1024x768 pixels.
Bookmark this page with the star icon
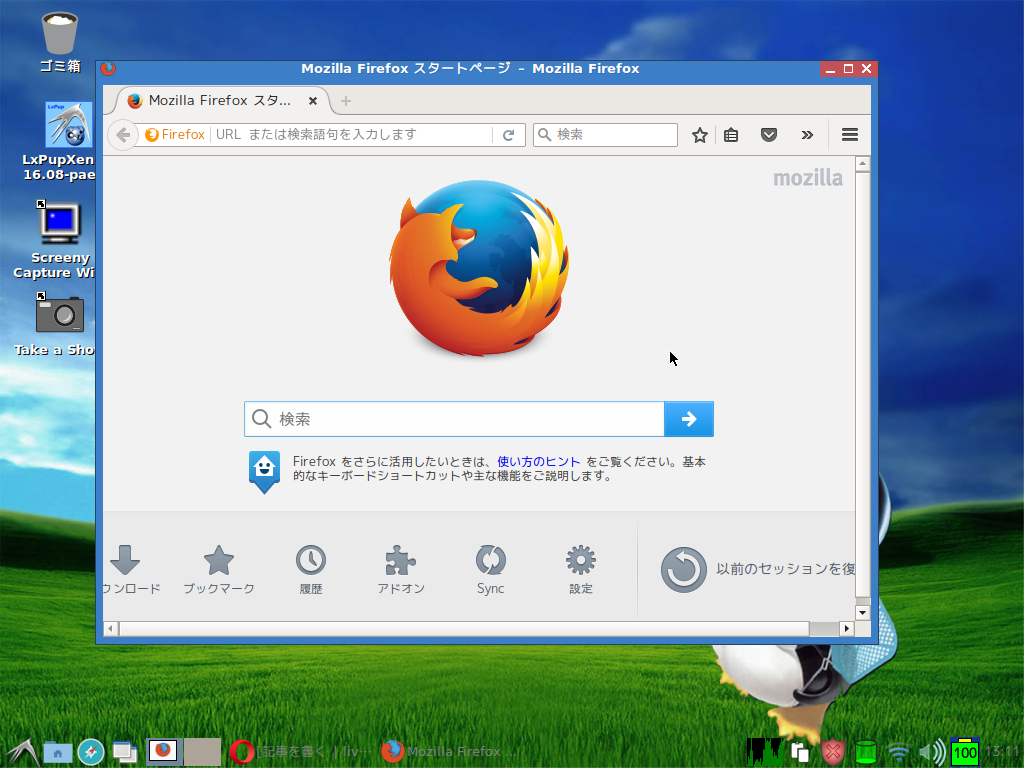click(x=699, y=135)
